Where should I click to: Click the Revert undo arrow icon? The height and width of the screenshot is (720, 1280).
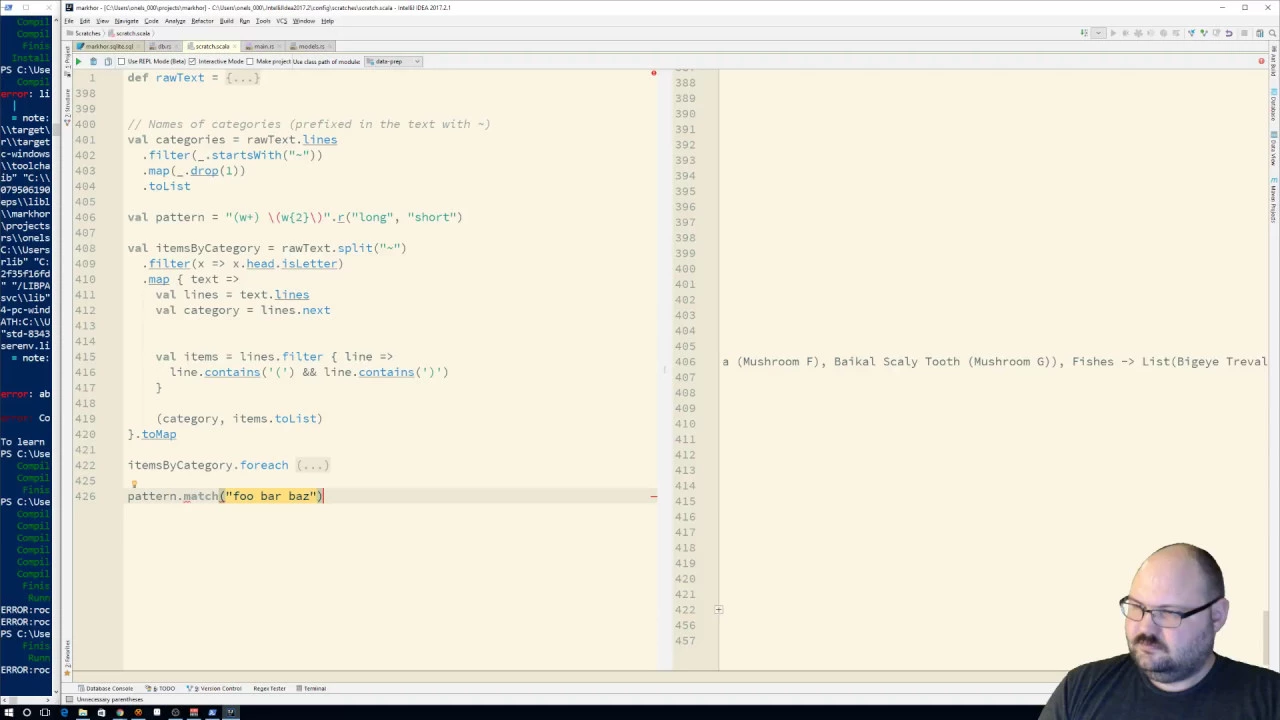coord(1229,33)
